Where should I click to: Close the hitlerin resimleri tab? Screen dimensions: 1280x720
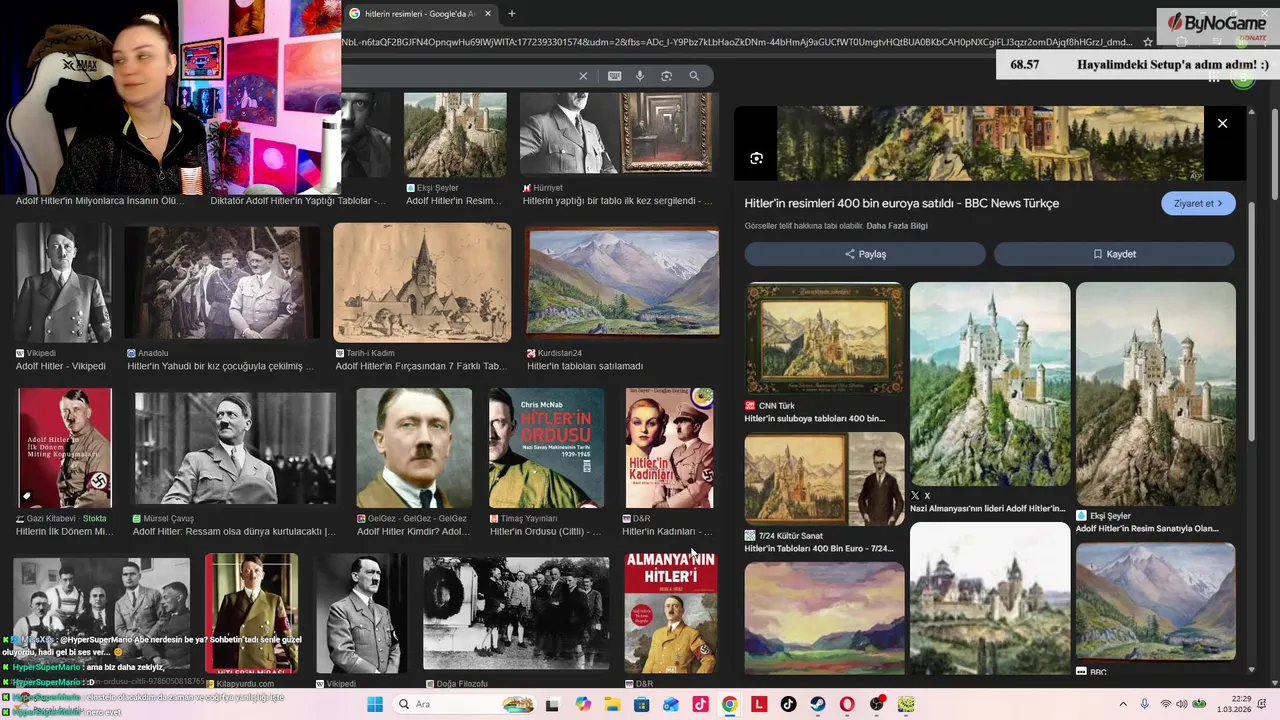coord(487,14)
